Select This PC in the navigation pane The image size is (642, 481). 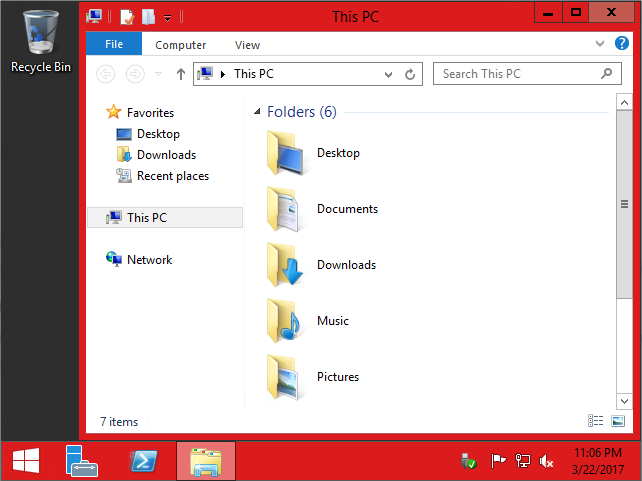pyautogui.click(x=165, y=217)
